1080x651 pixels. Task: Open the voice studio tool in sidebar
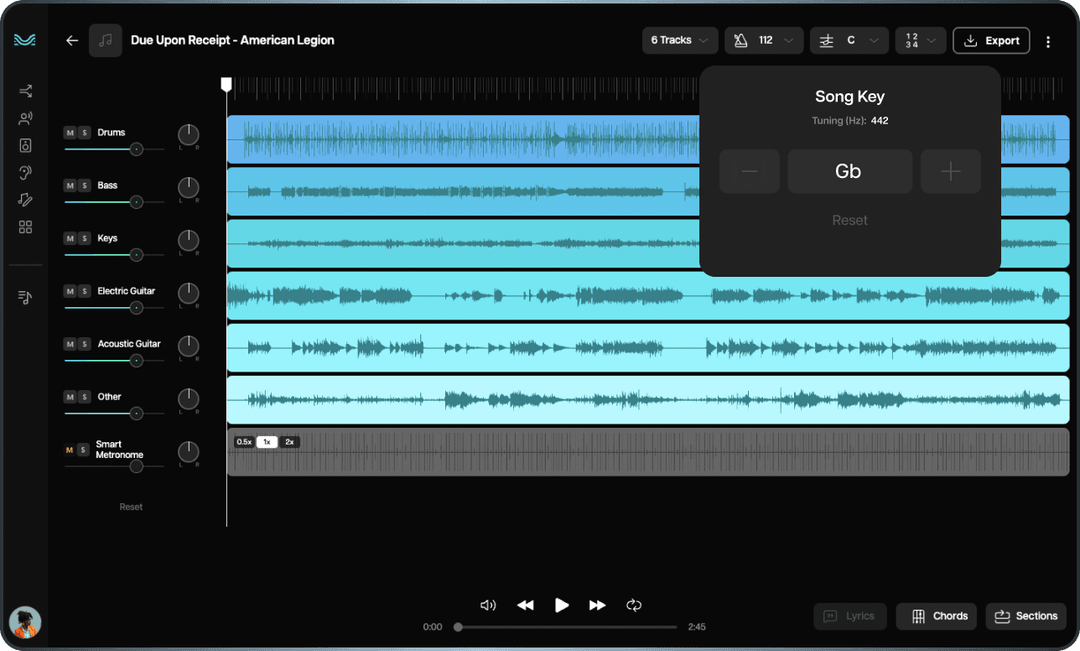(25, 118)
